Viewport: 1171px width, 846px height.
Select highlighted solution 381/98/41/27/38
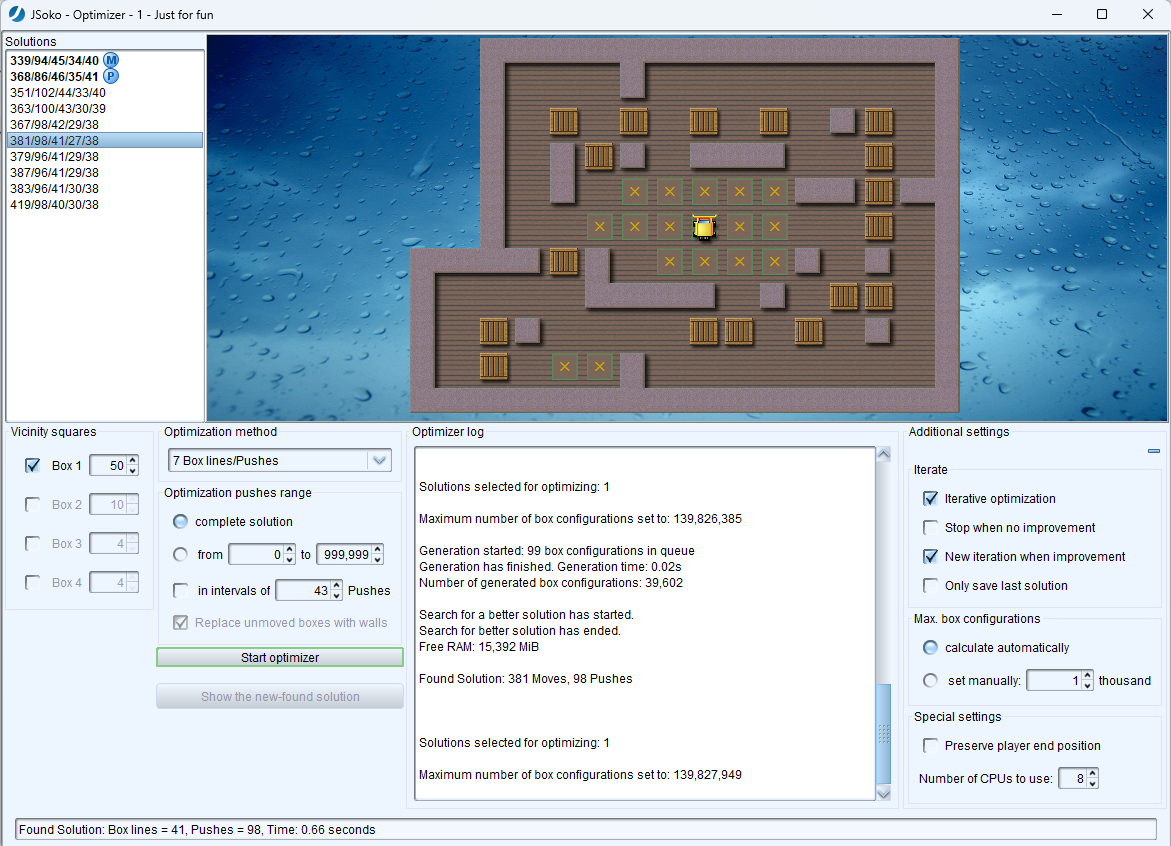pyautogui.click(x=105, y=140)
